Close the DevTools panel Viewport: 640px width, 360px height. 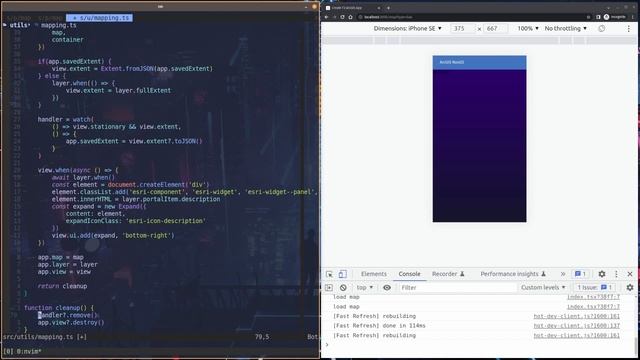pos(630,274)
